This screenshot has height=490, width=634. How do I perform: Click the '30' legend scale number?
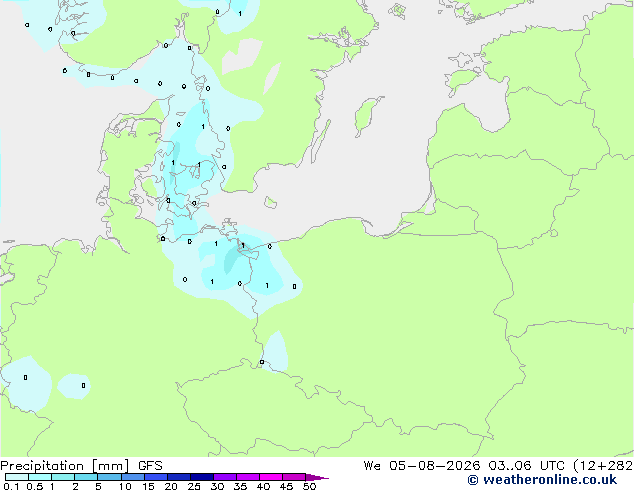[x=217, y=486]
